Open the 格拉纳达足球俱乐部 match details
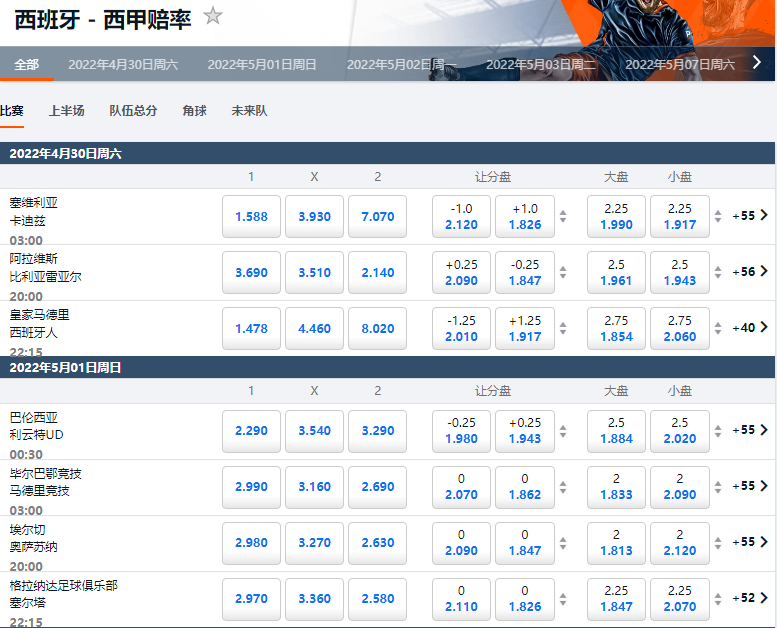 [64, 585]
